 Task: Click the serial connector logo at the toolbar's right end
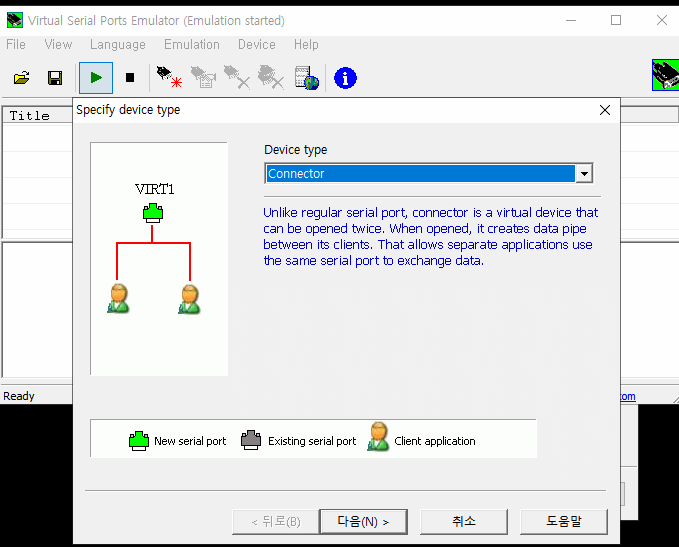(666, 75)
